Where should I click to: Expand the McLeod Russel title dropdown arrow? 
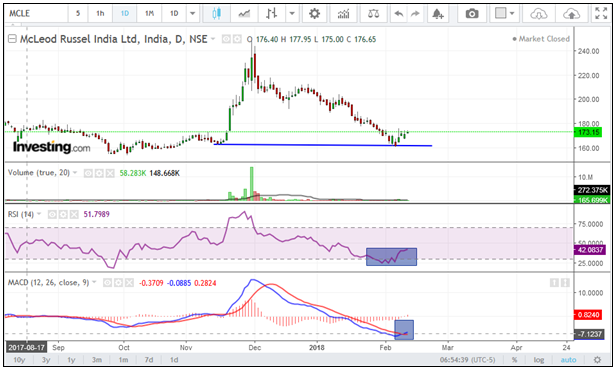[213, 39]
